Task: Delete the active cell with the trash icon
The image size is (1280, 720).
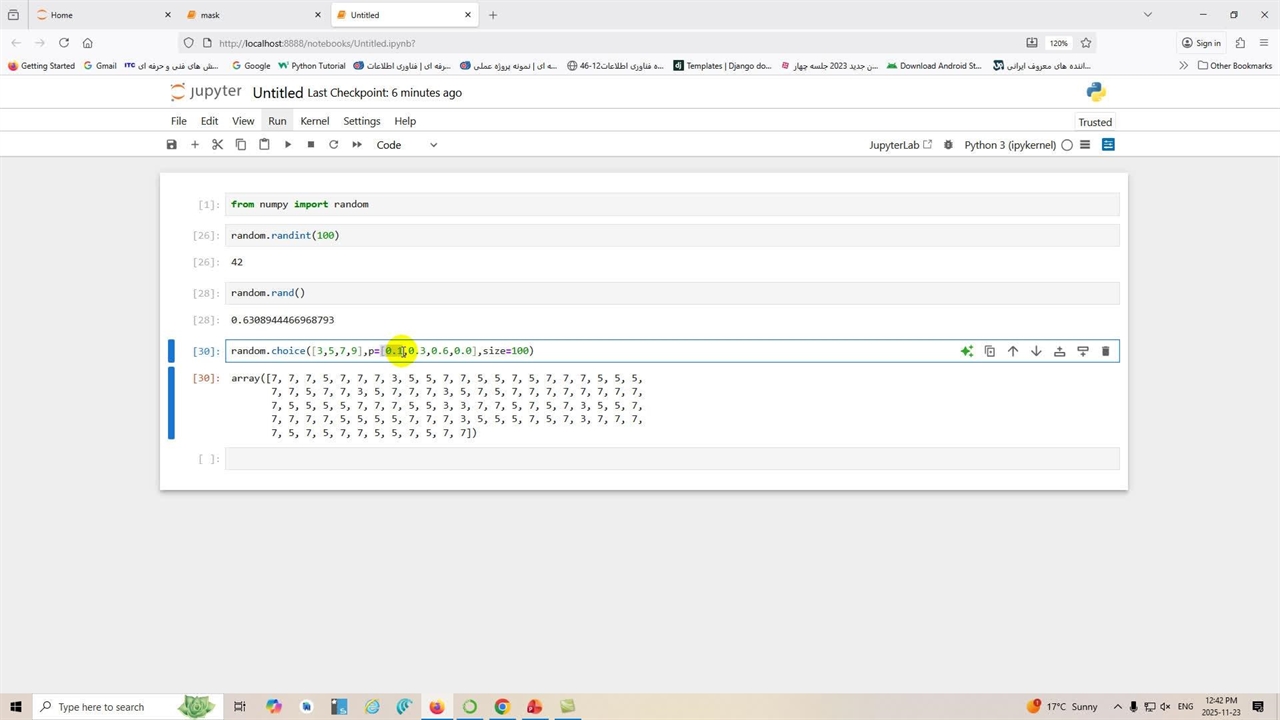Action: (1105, 351)
